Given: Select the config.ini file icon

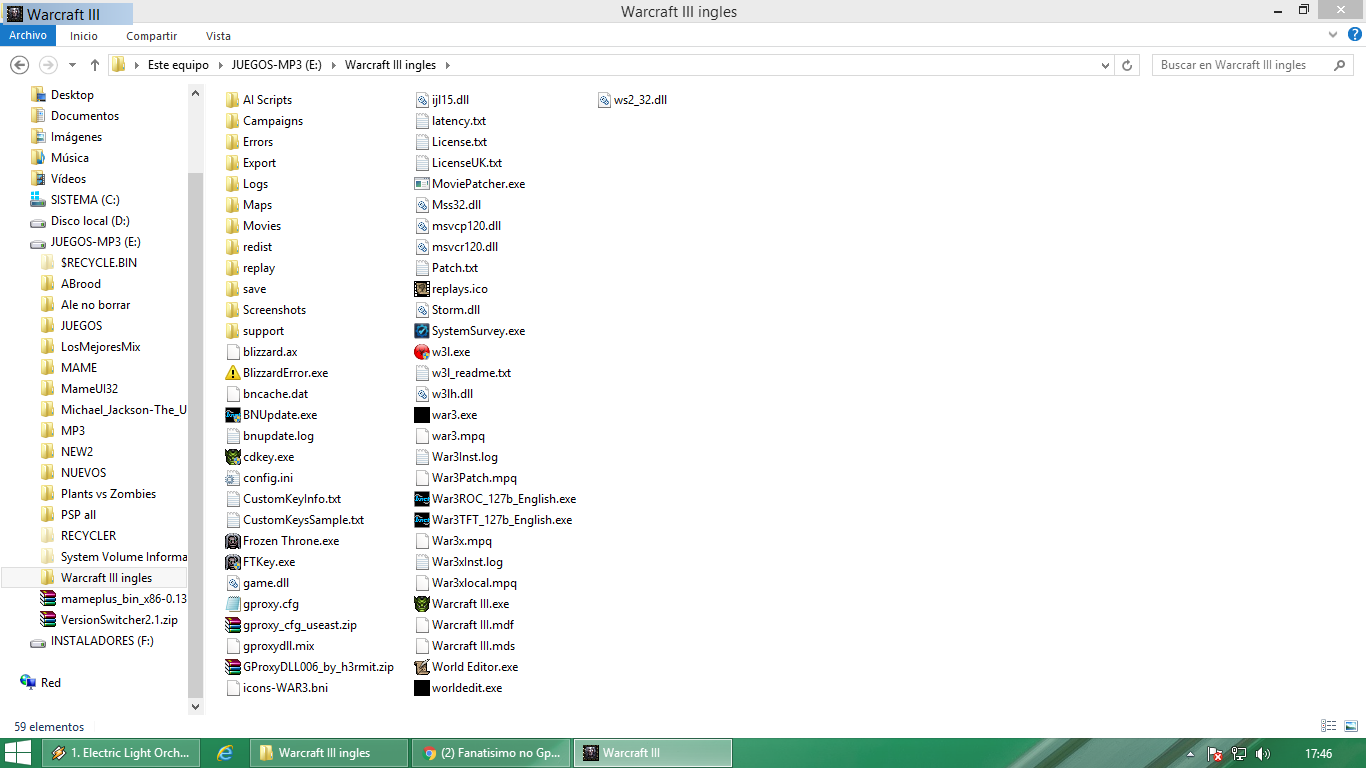Looking at the screenshot, I should point(233,478).
